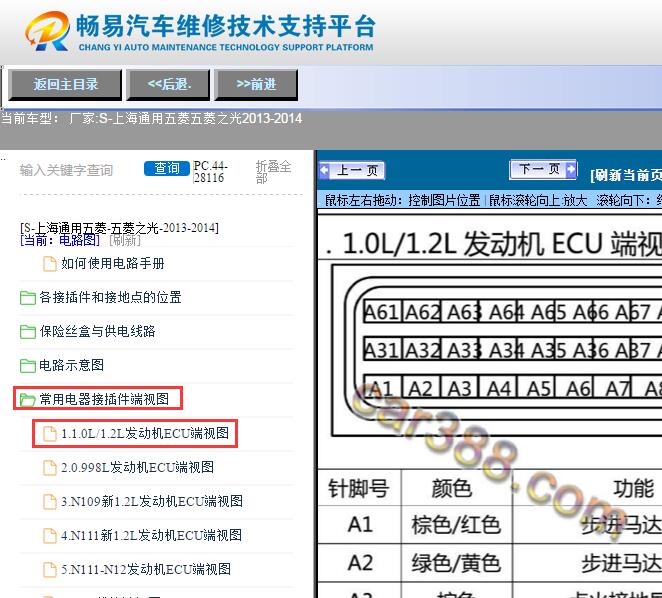This screenshot has width=662, height=598.
Task: Click the [刷新] refresh link
Action: click(125, 240)
